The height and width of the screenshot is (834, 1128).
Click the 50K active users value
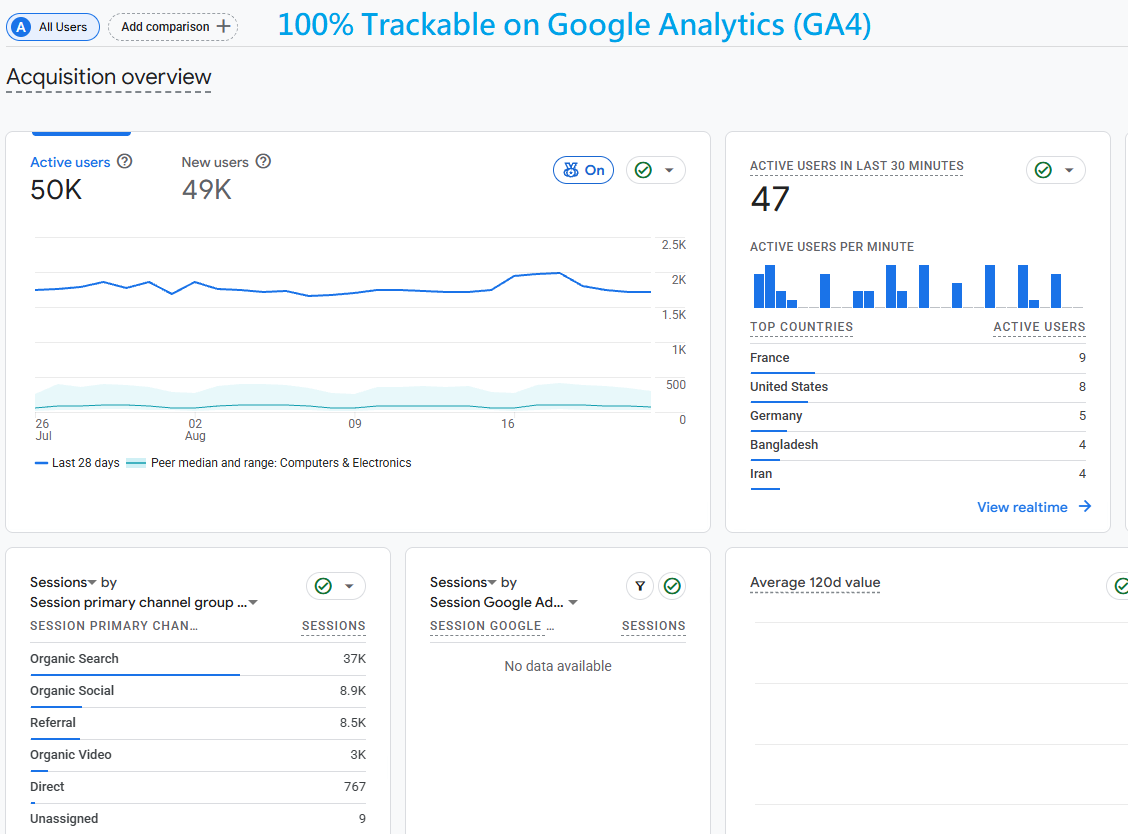pyautogui.click(x=56, y=190)
